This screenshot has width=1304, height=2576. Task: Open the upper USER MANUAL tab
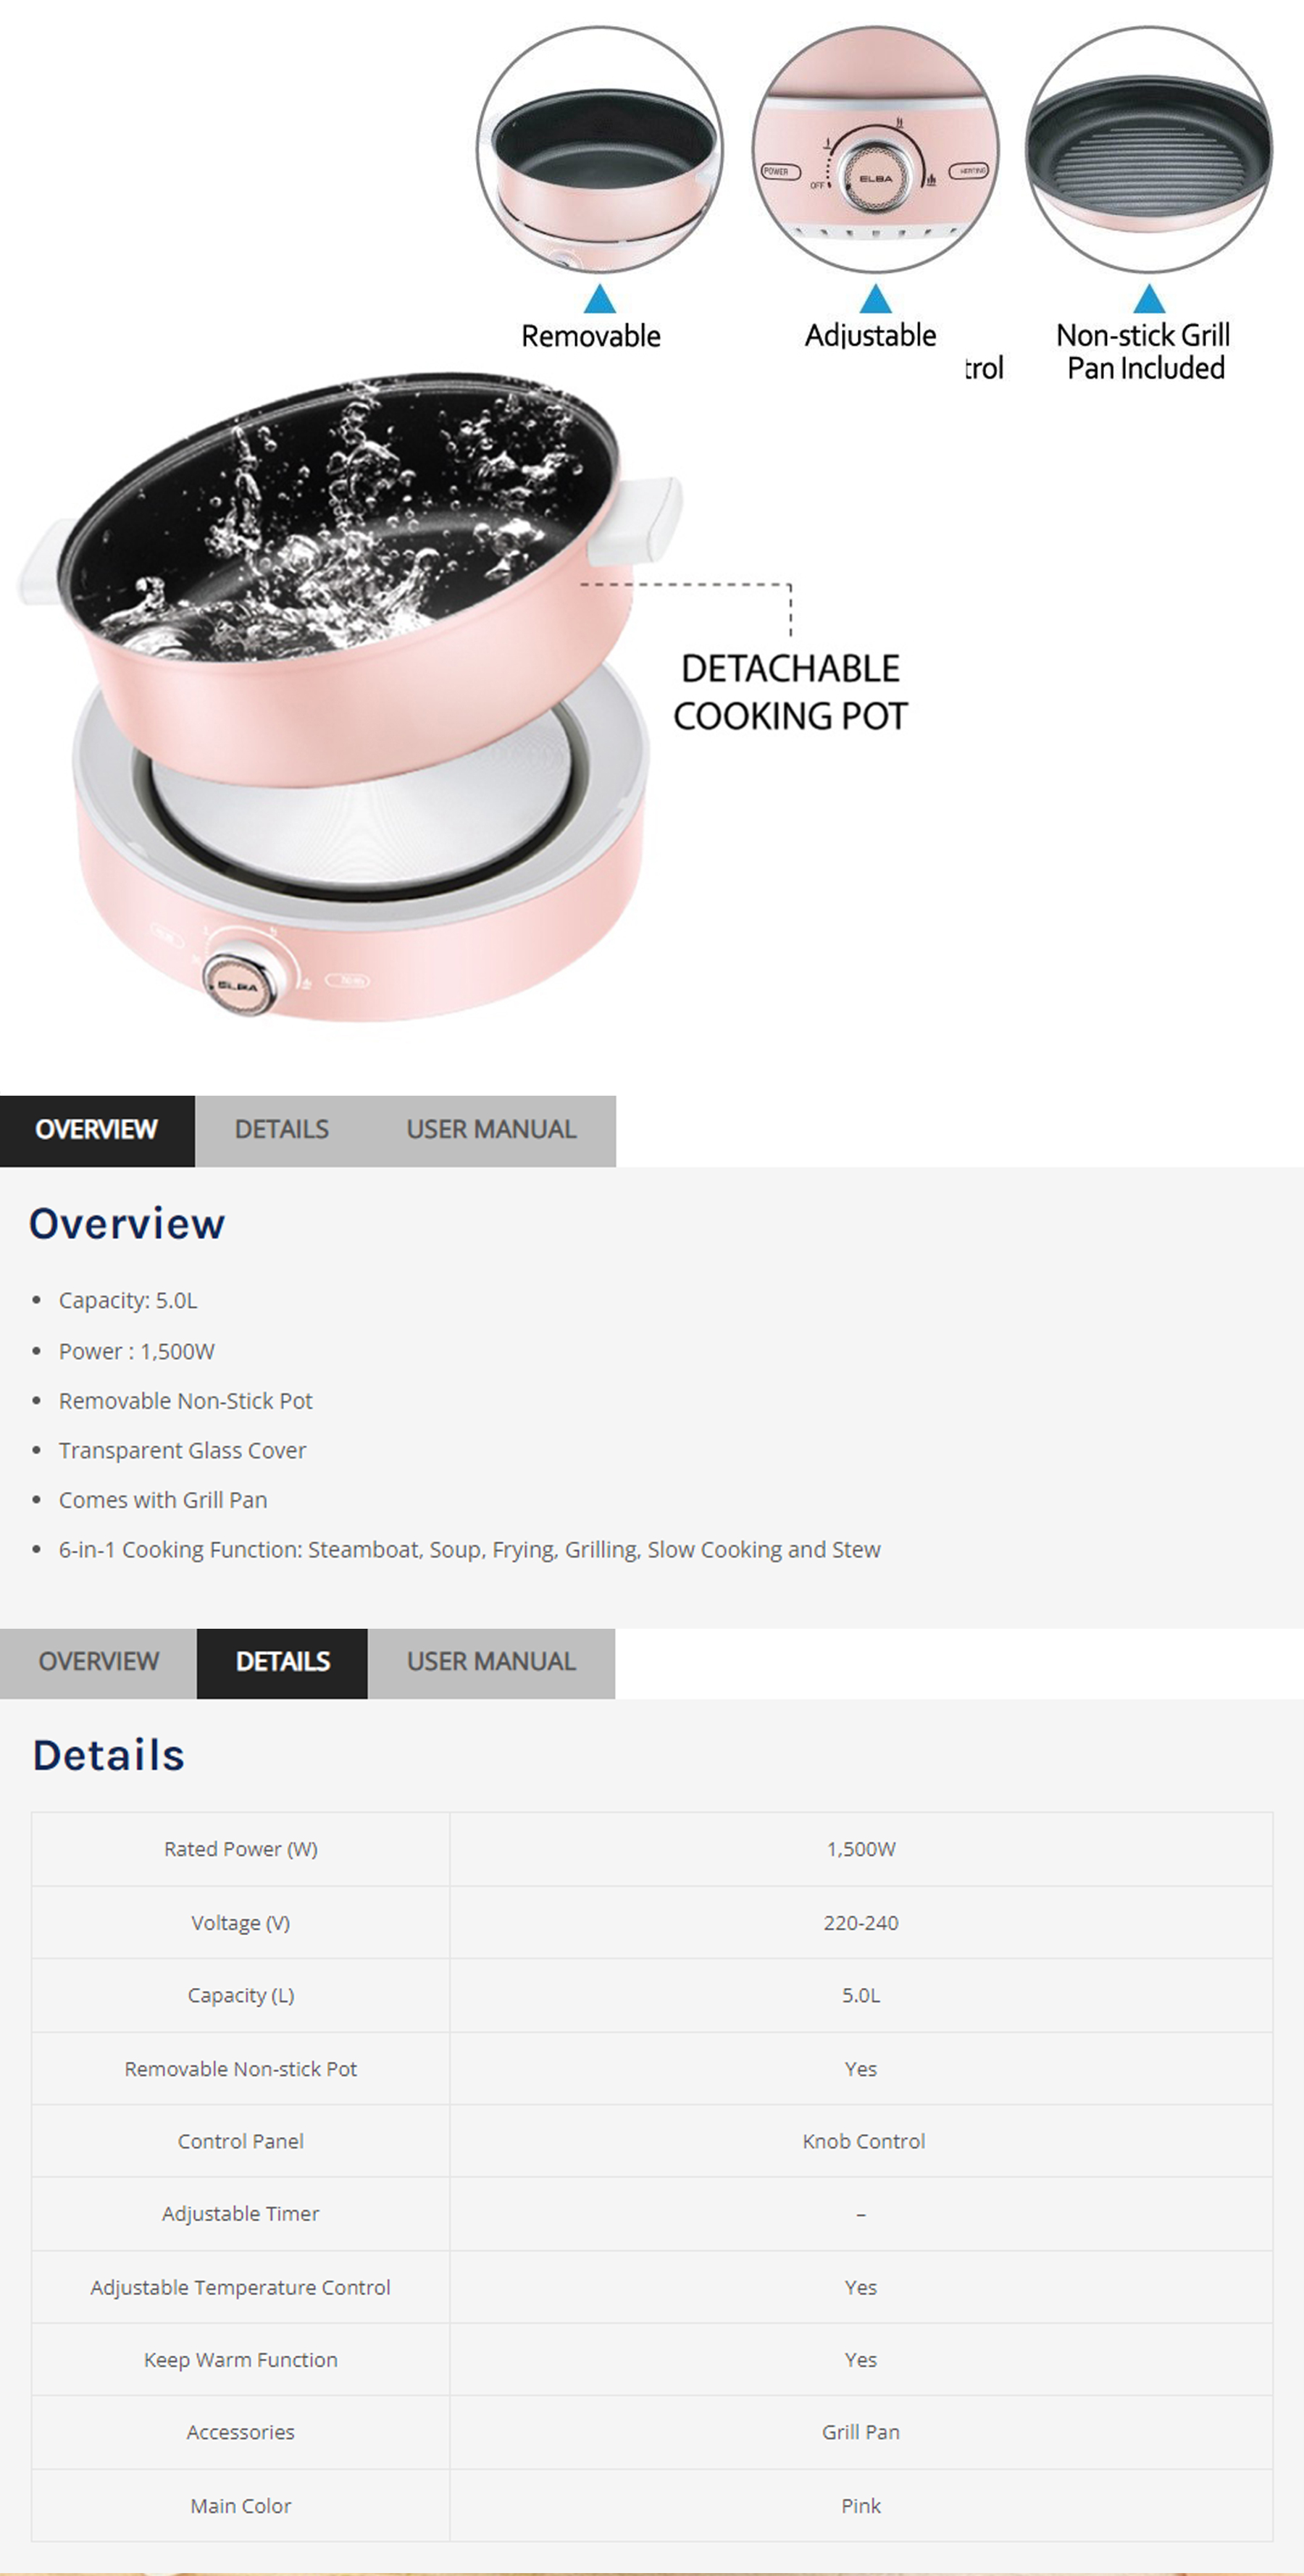(491, 1130)
